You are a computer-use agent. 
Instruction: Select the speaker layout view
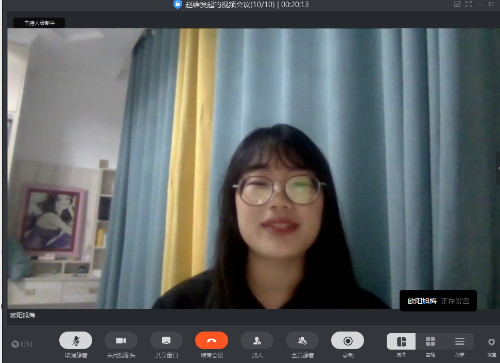(401, 342)
